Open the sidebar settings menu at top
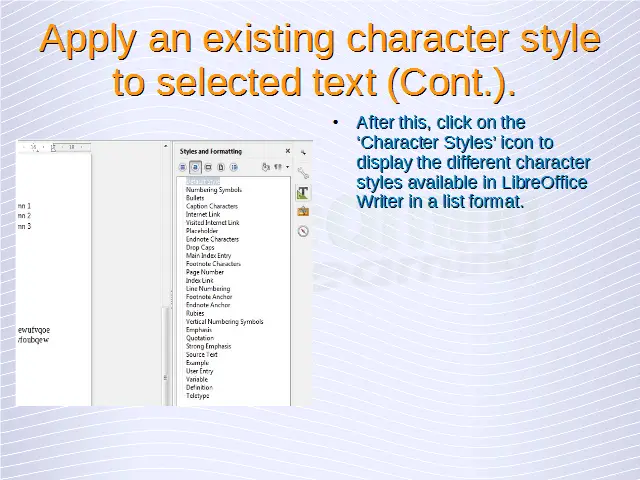This screenshot has width=640, height=480. point(303,152)
